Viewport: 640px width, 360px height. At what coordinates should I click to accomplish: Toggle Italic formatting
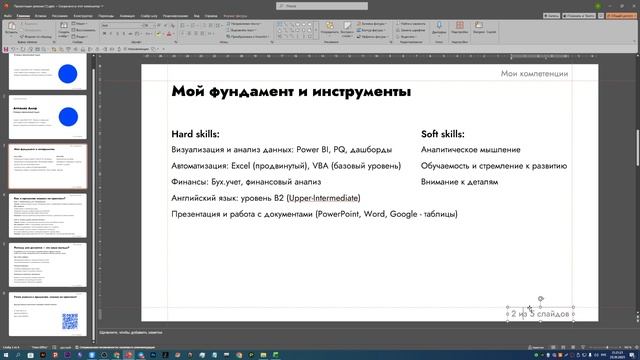tap(111, 34)
